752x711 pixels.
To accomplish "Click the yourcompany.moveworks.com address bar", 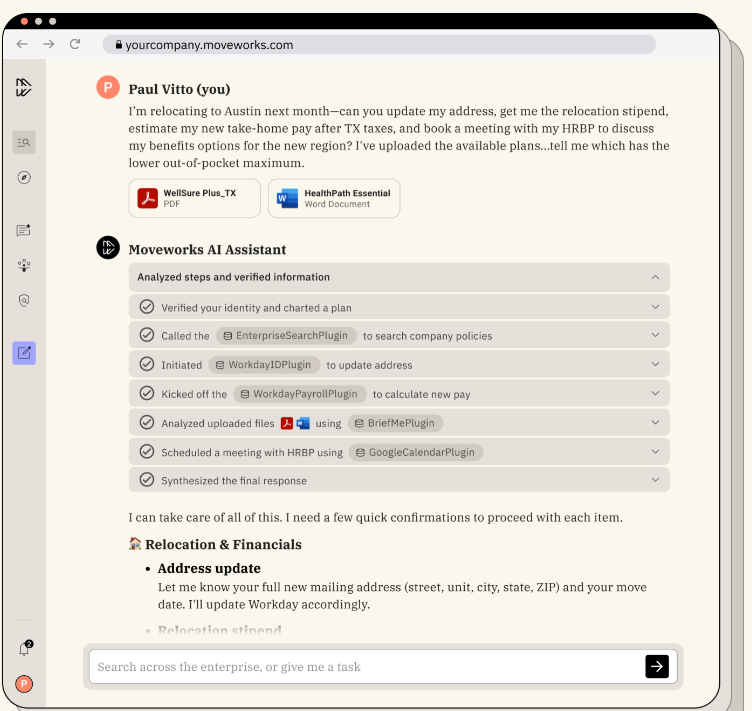I will point(379,45).
